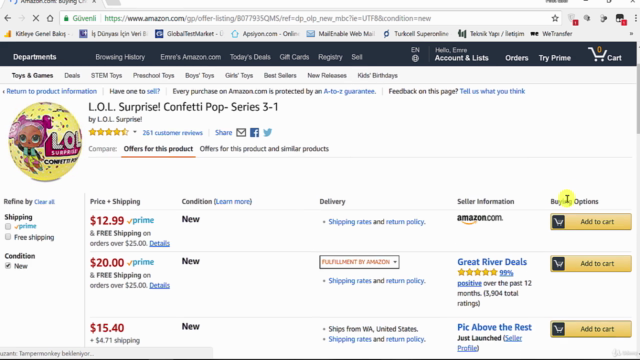Select Offers for this product tab
This screenshot has height=360, width=640.
[x=158, y=149]
